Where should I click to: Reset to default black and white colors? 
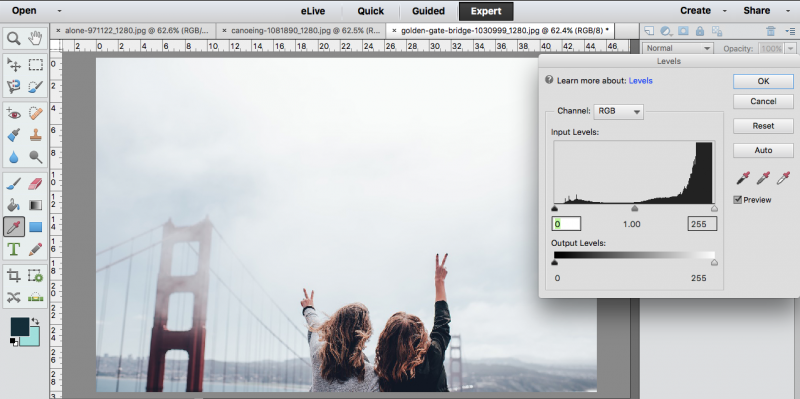[x=14, y=342]
